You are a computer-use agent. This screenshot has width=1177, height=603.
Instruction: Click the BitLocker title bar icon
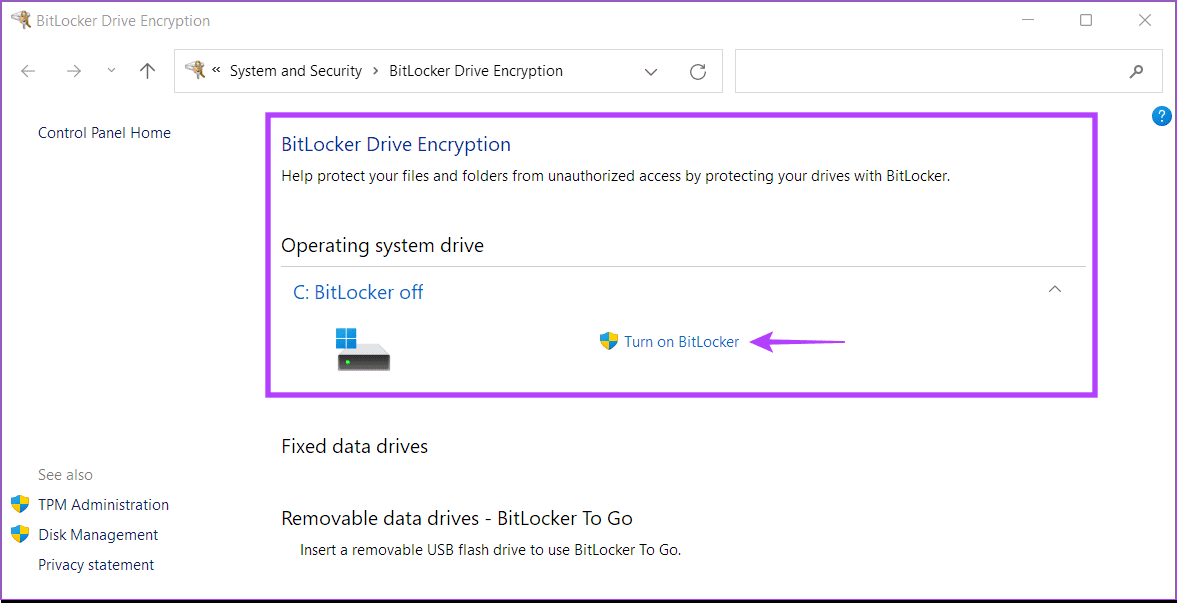tap(19, 20)
